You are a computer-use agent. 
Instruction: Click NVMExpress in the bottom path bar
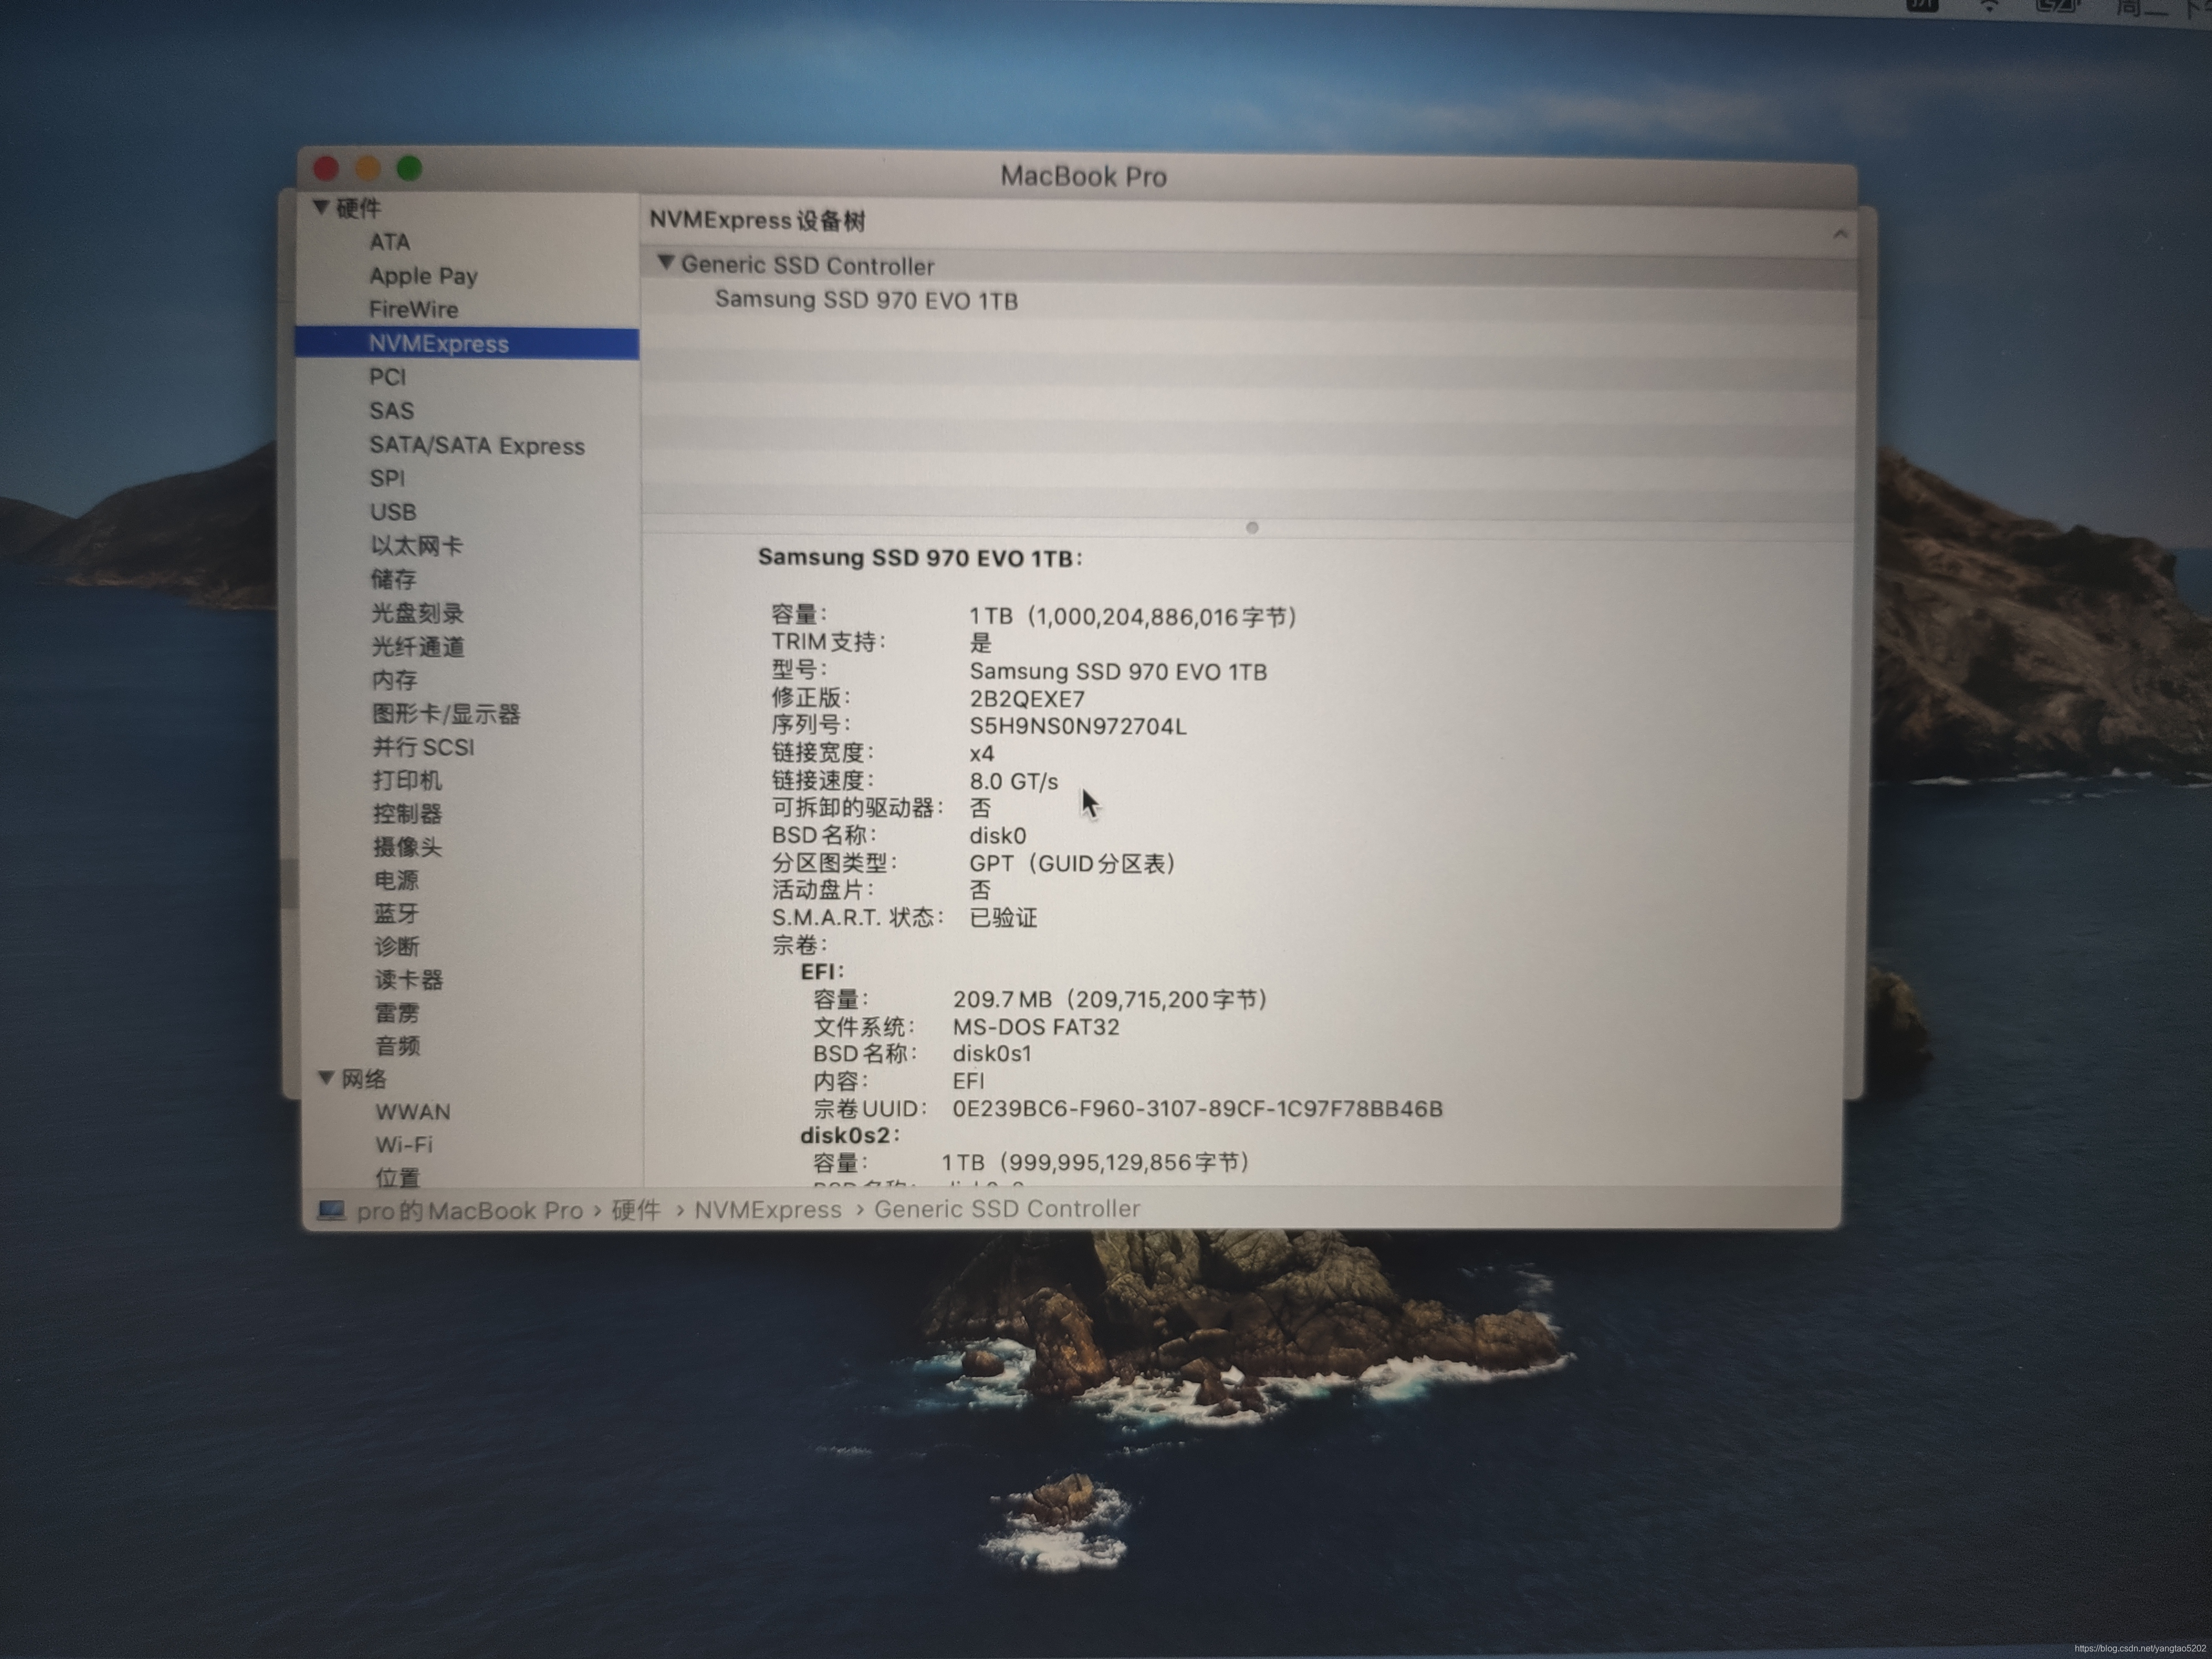tap(767, 1210)
